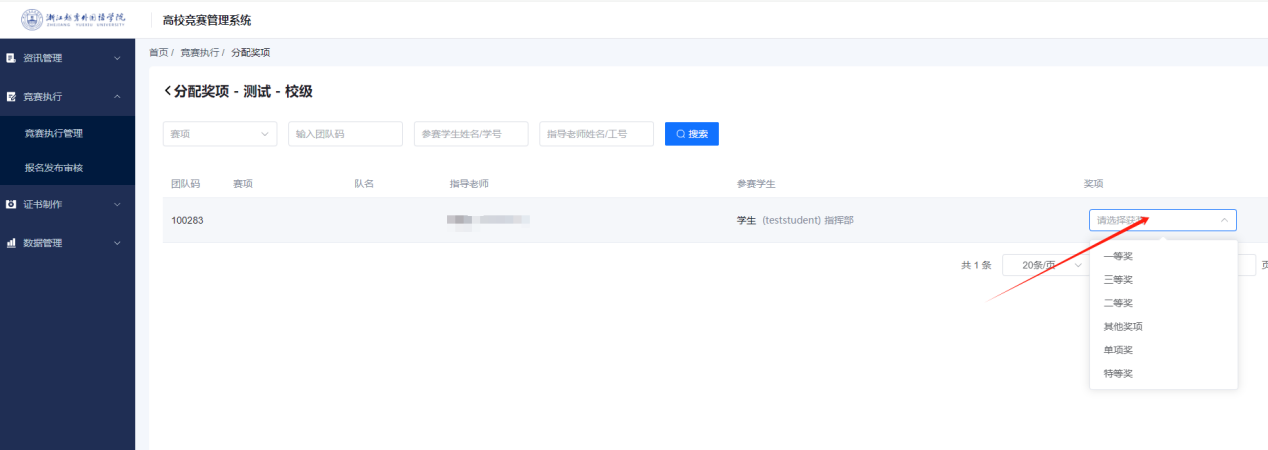Screen dimensions: 1268x450
Task: Click the 团队码 column header
Action: 185,184
